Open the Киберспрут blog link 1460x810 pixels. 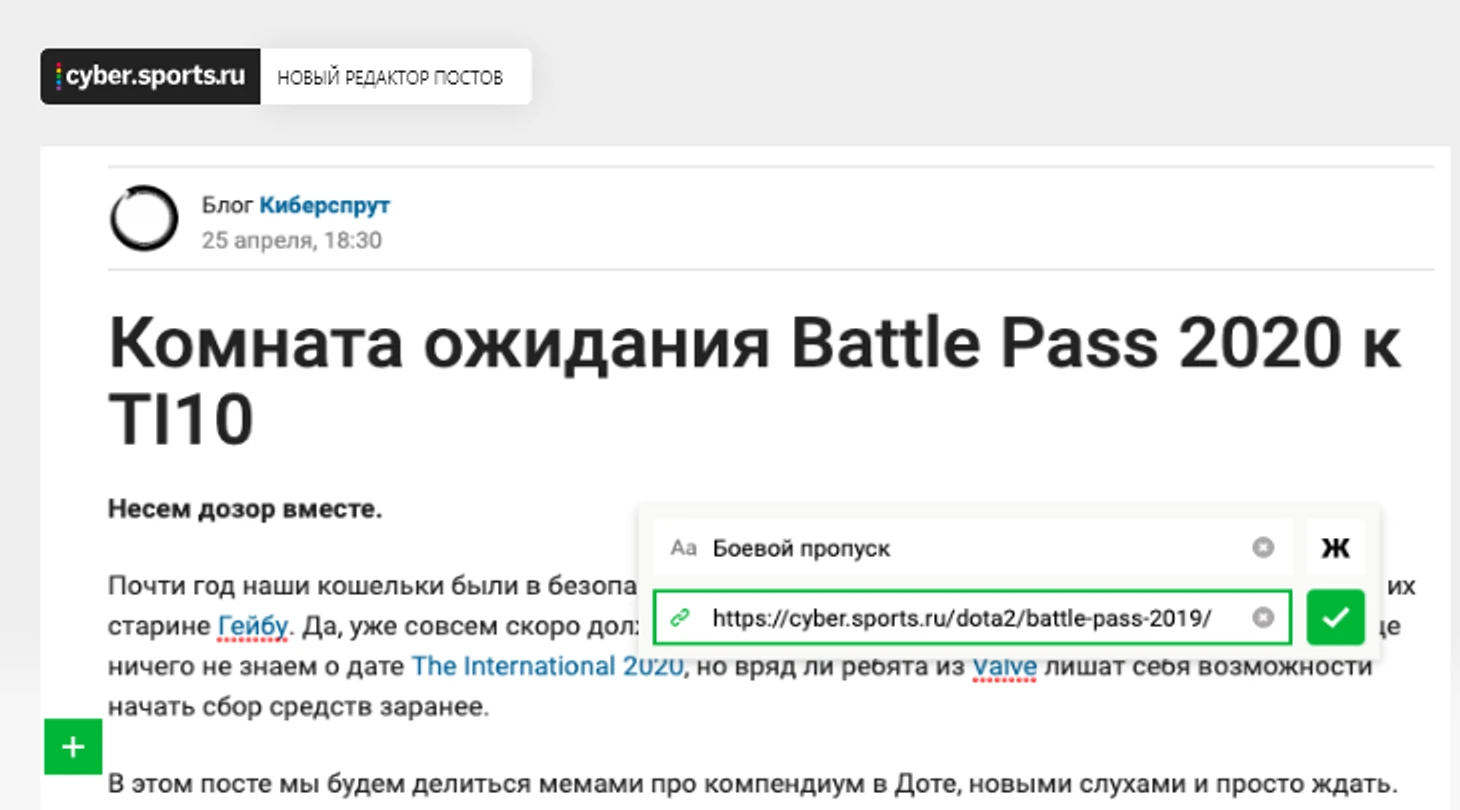[x=324, y=206]
